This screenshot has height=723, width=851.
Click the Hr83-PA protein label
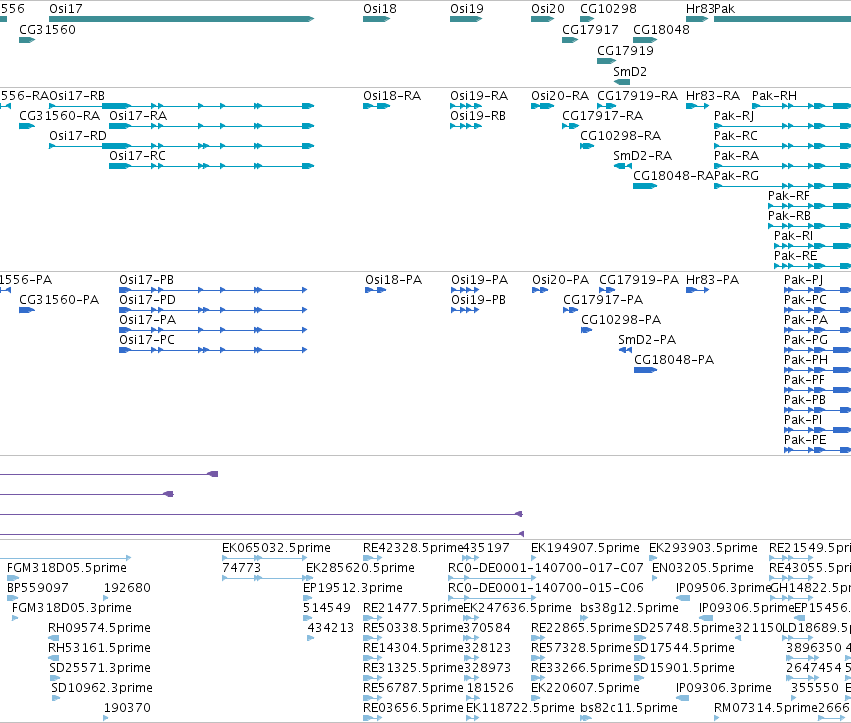712,280
